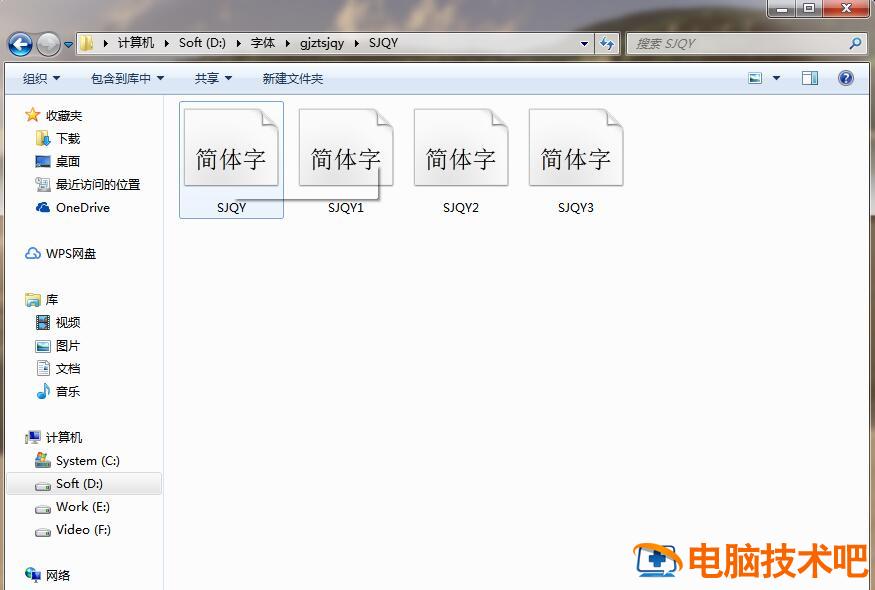Expand subfolders arrow after 字体 in path
The image size is (875, 590).
[287, 44]
